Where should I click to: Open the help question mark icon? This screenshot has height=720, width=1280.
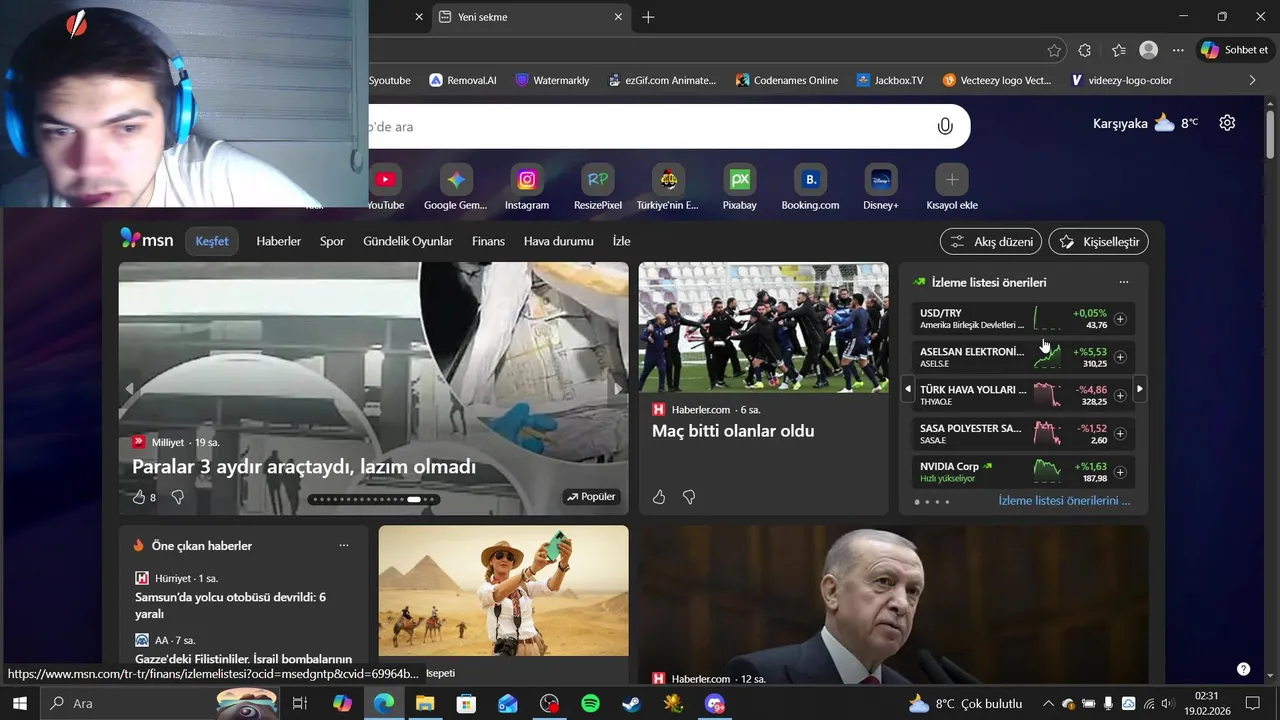click(x=1243, y=669)
